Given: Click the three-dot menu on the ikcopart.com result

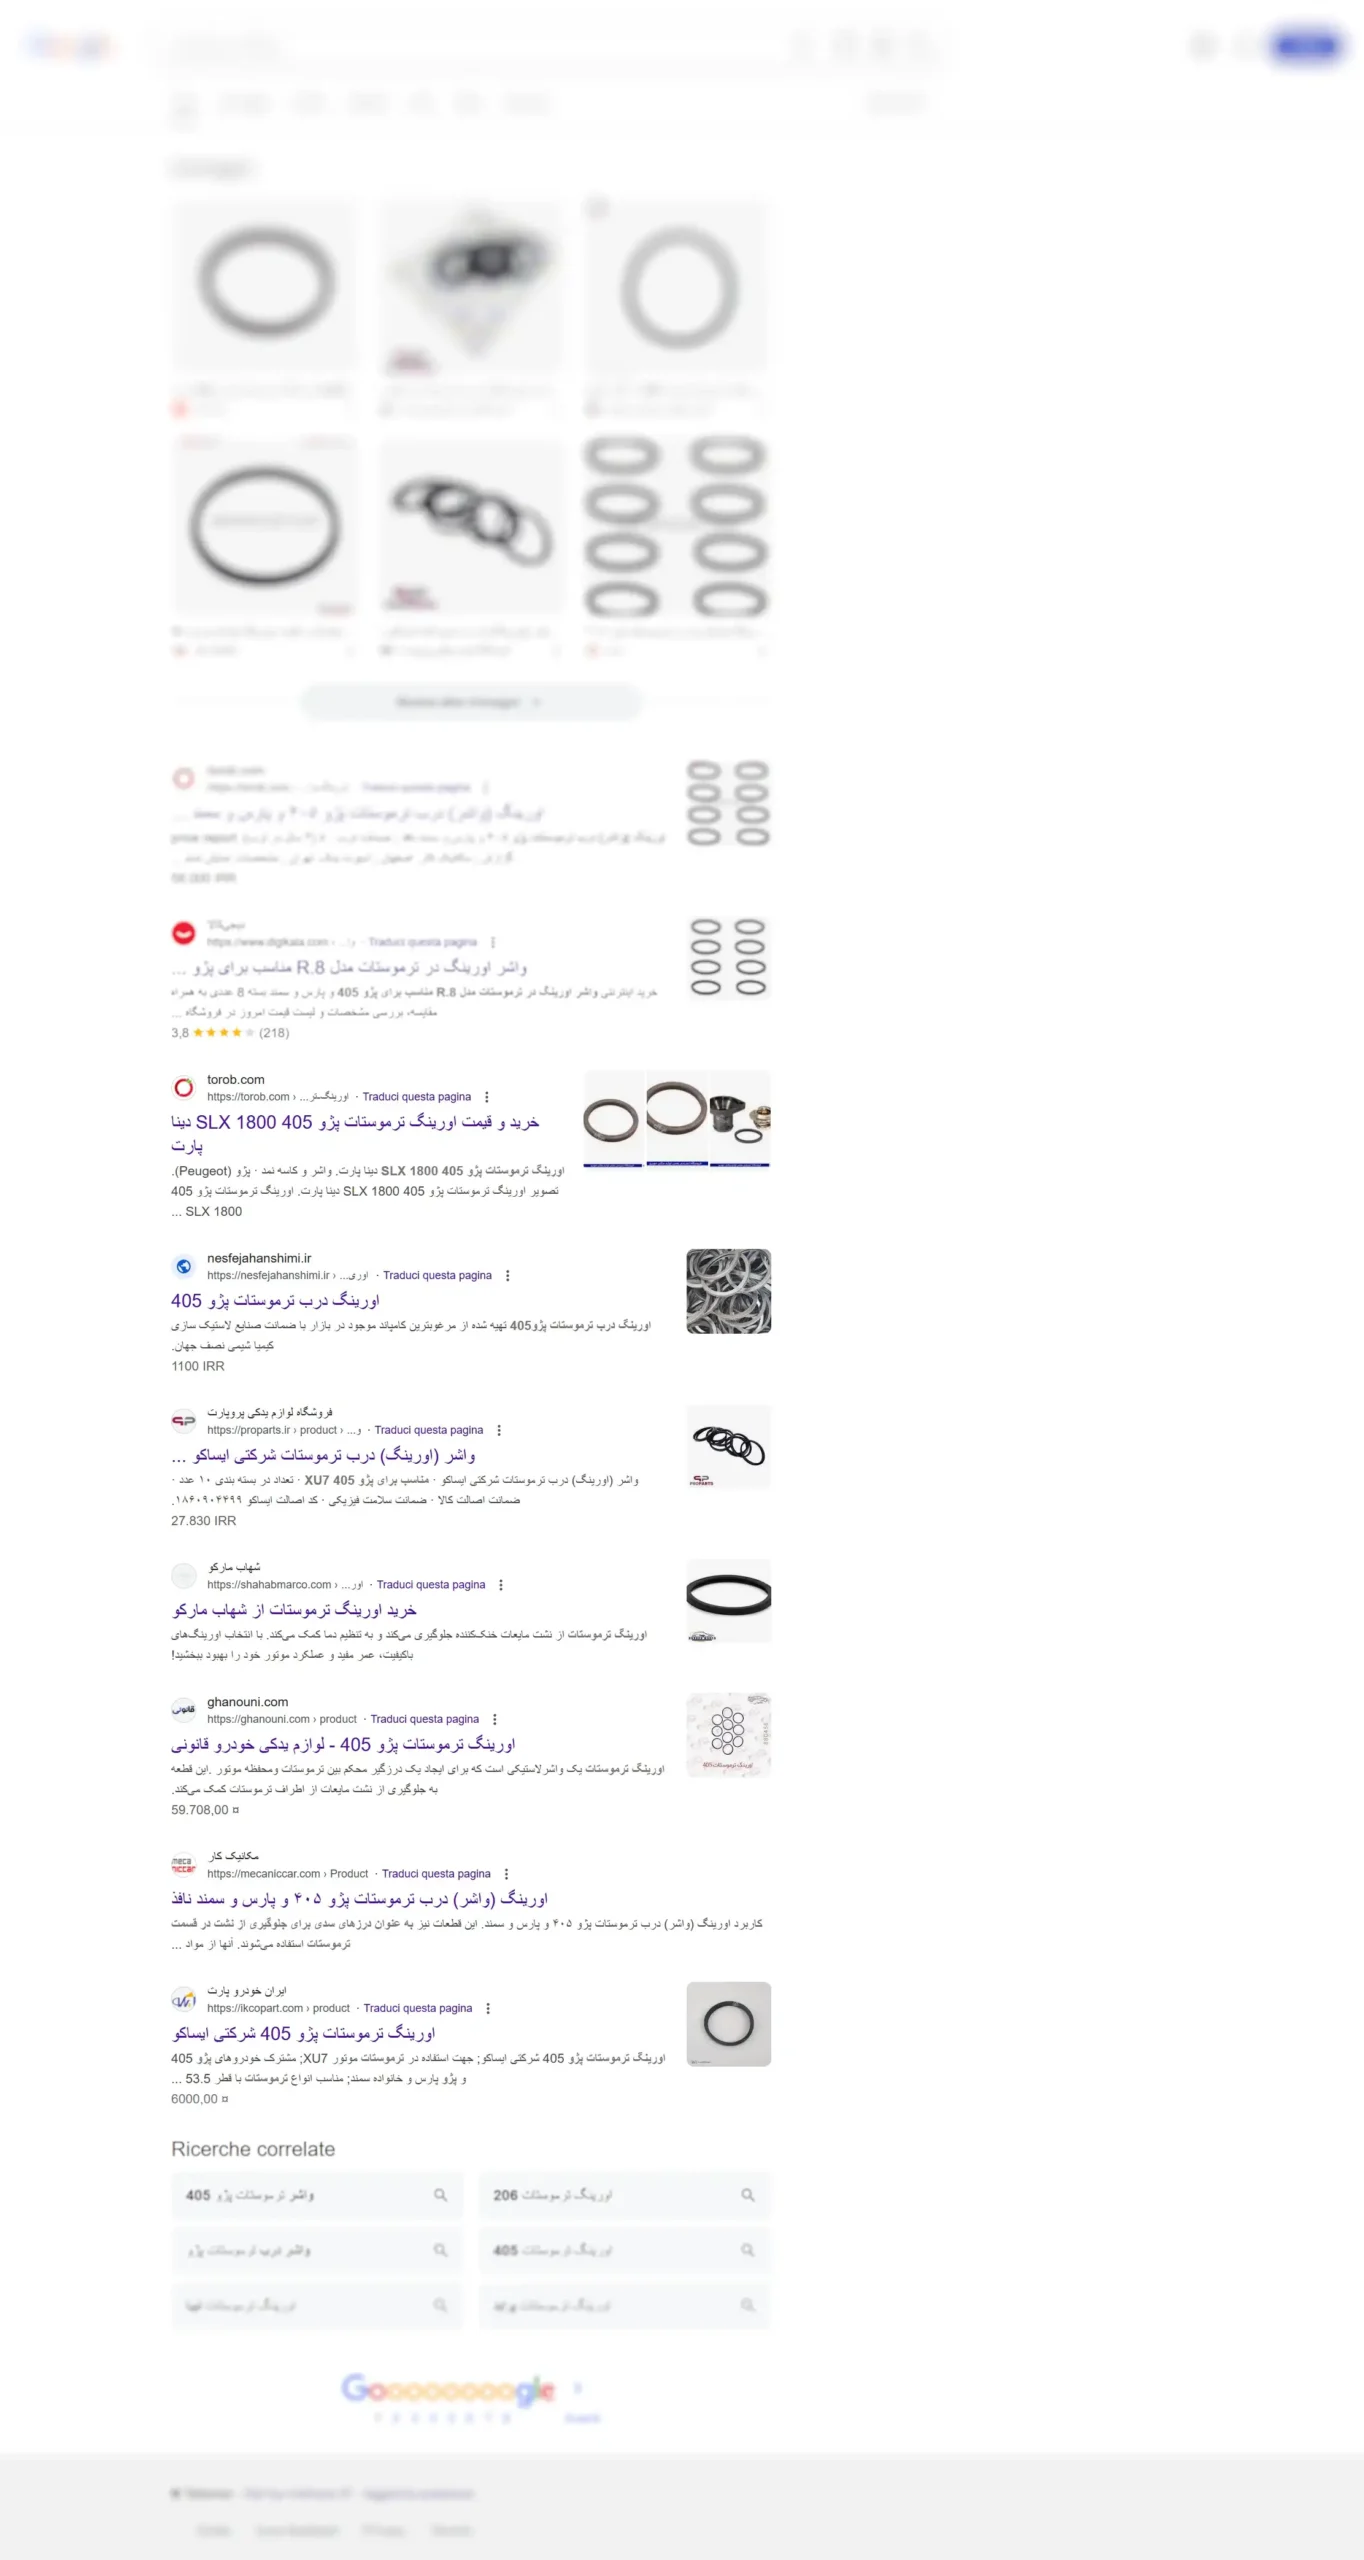Looking at the screenshot, I should click(488, 2008).
